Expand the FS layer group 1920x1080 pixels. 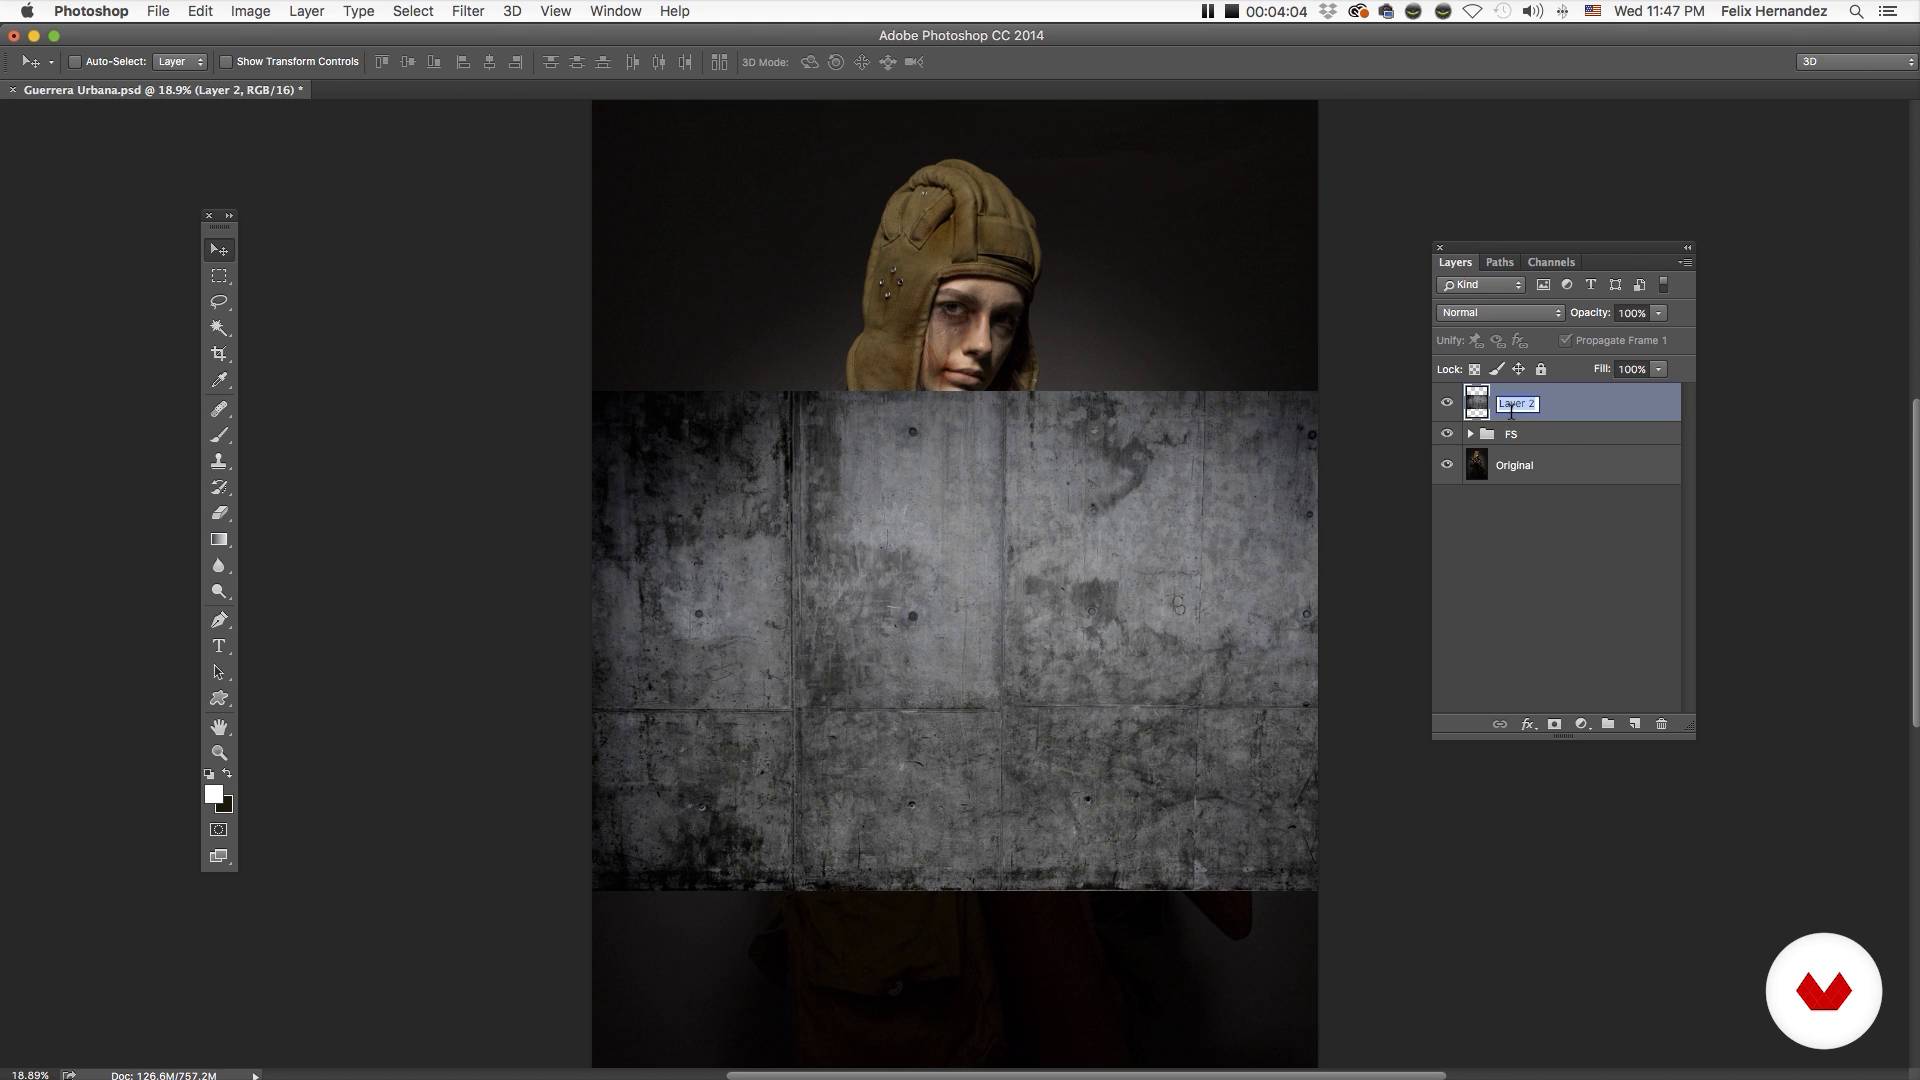1470,434
